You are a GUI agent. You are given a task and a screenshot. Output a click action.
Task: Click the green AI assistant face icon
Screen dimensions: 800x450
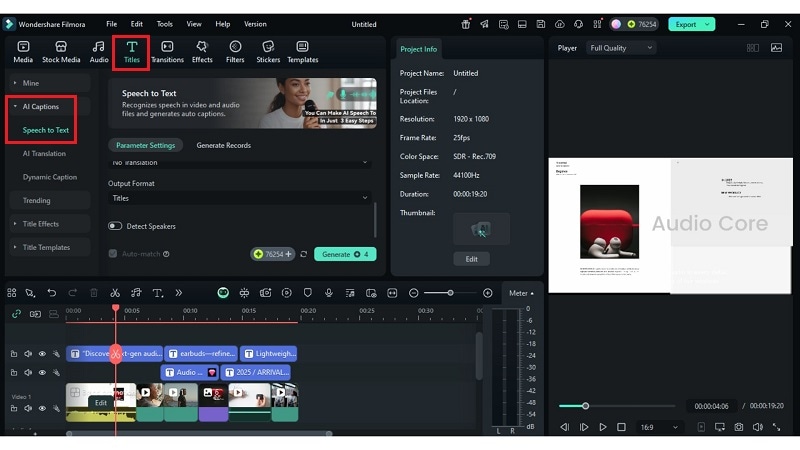[223, 293]
